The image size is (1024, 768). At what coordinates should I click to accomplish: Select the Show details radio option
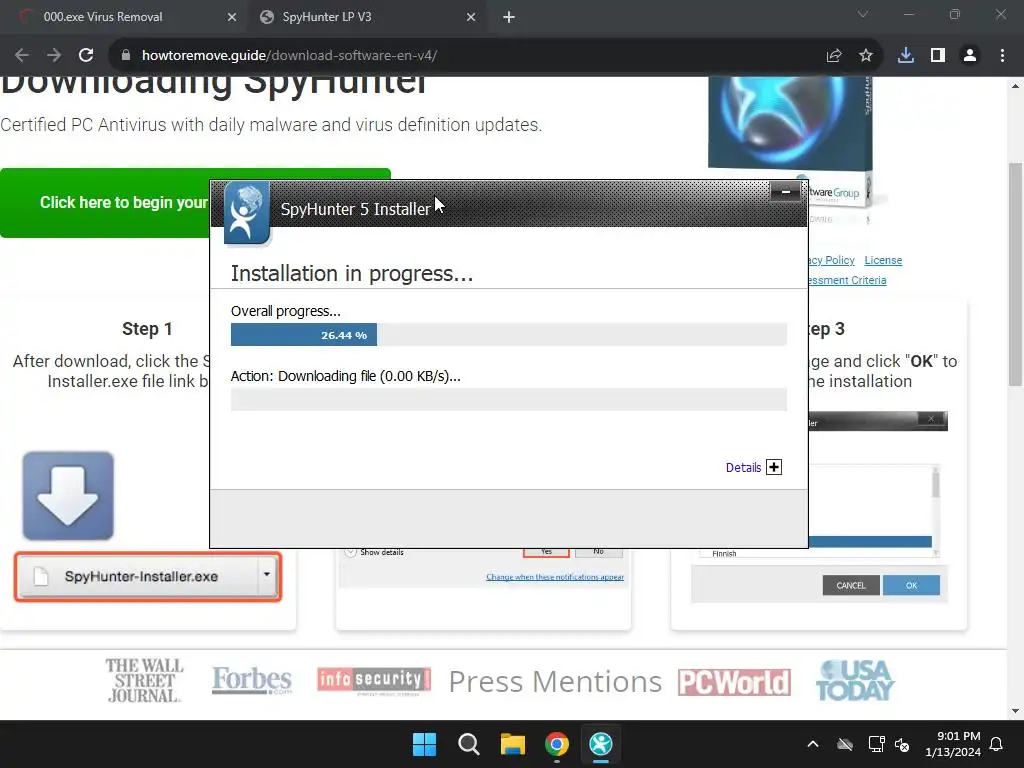pos(351,552)
